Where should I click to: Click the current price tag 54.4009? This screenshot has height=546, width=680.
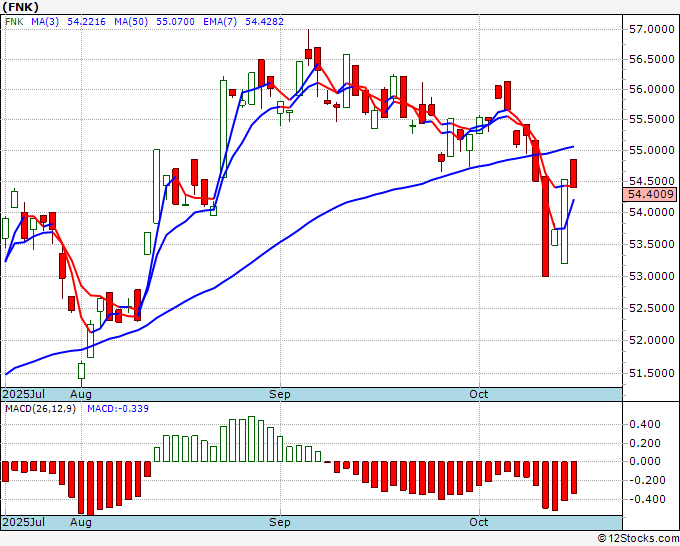[649, 194]
